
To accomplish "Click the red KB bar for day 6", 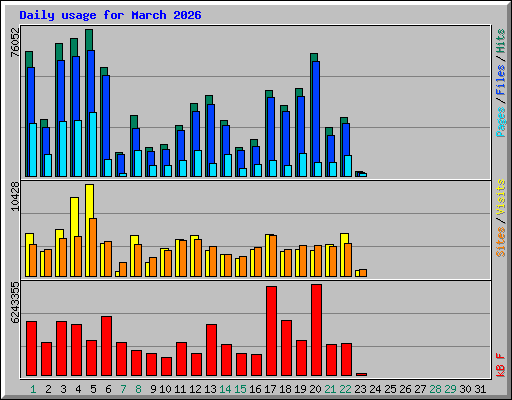I will [106, 346].
